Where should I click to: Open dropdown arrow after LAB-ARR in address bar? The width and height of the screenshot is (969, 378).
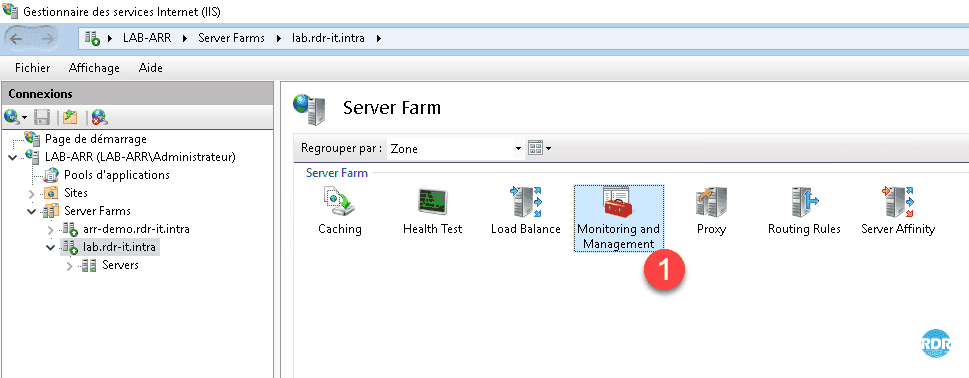185,38
